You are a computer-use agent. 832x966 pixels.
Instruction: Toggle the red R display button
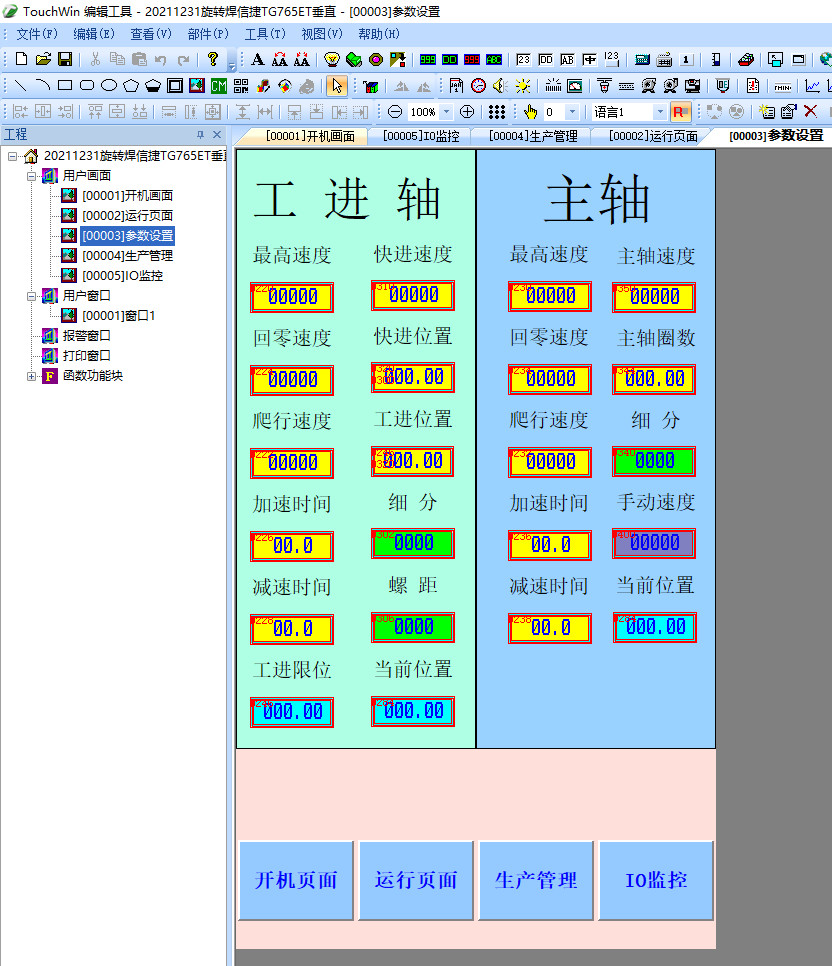680,112
